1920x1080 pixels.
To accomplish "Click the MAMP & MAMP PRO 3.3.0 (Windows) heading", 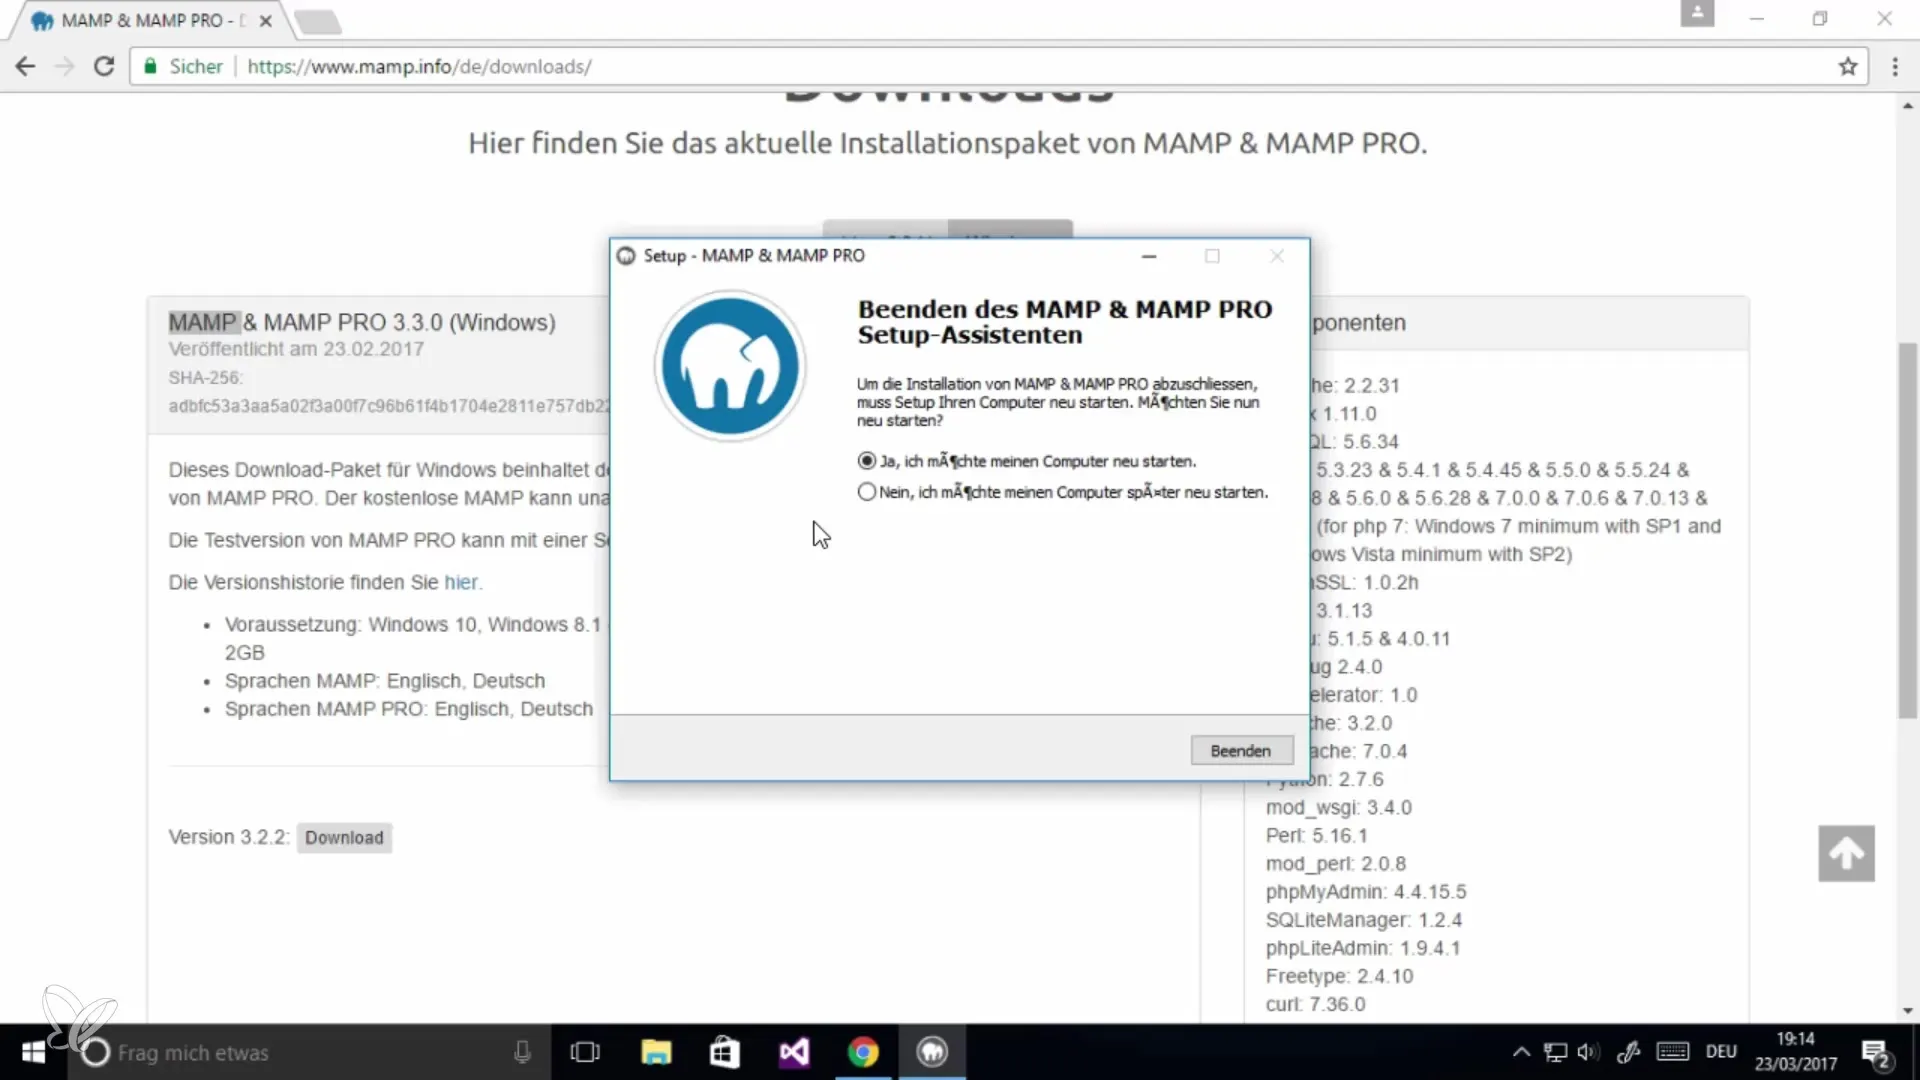I will coord(362,323).
